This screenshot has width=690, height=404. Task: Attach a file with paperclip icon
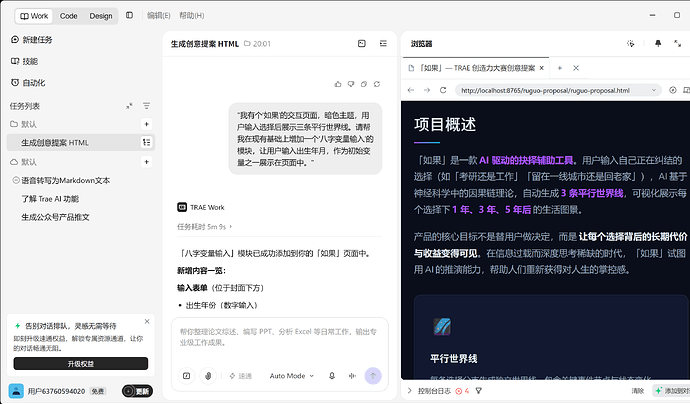click(208, 376)
